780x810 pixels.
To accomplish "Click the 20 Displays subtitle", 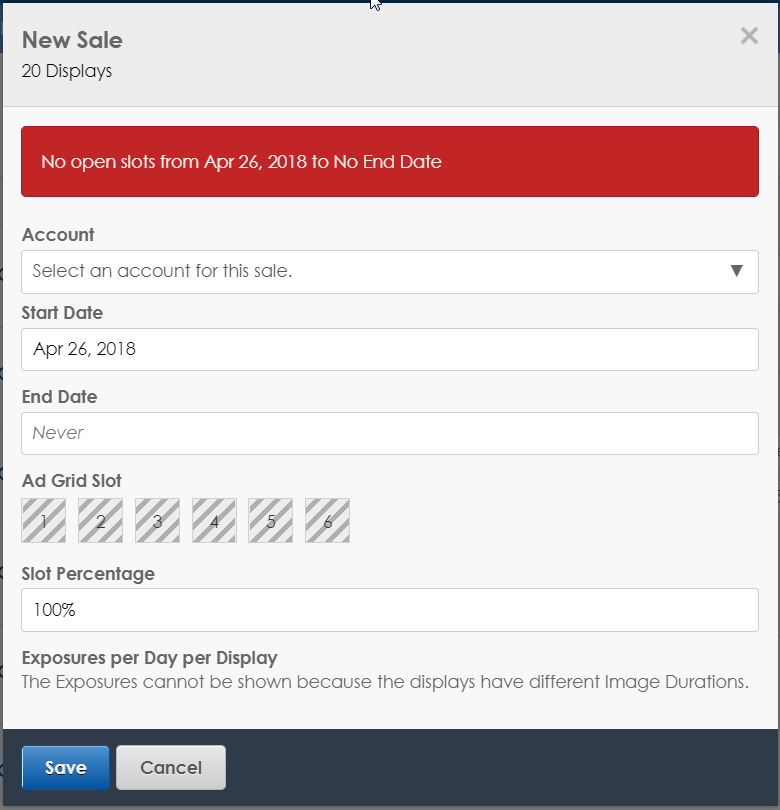I will coord(67,72).
